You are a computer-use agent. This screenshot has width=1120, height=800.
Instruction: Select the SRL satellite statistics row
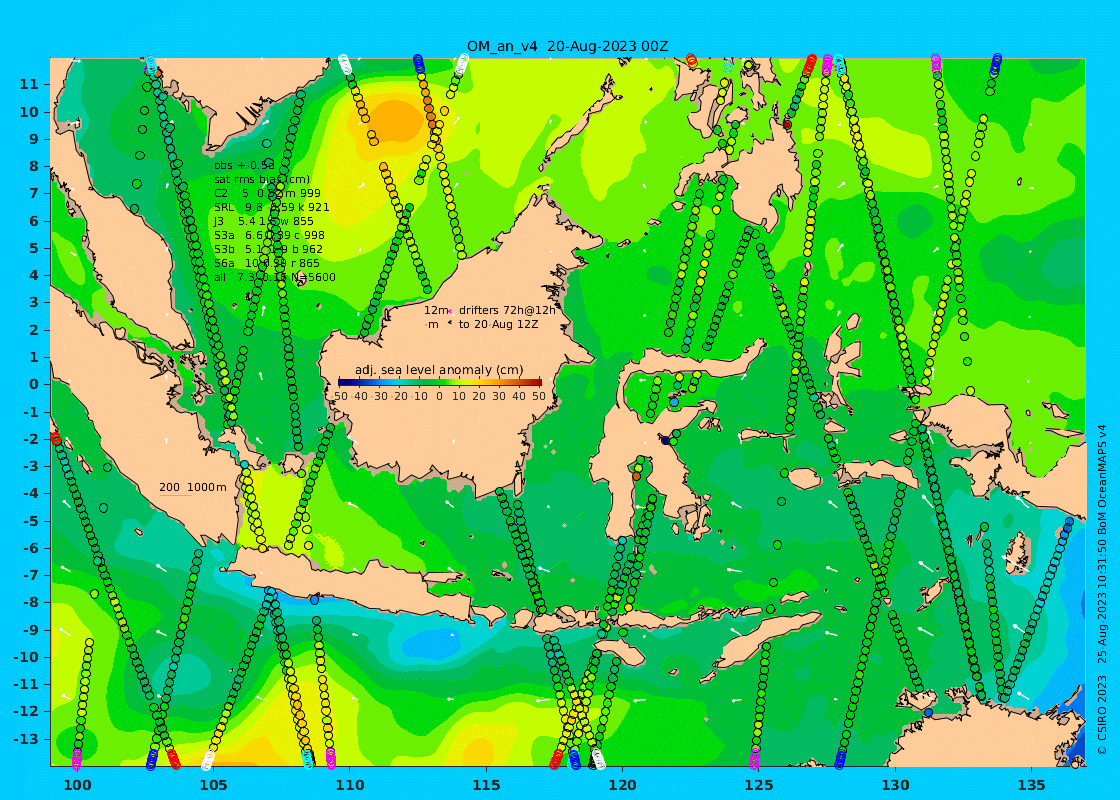point(271,207)
